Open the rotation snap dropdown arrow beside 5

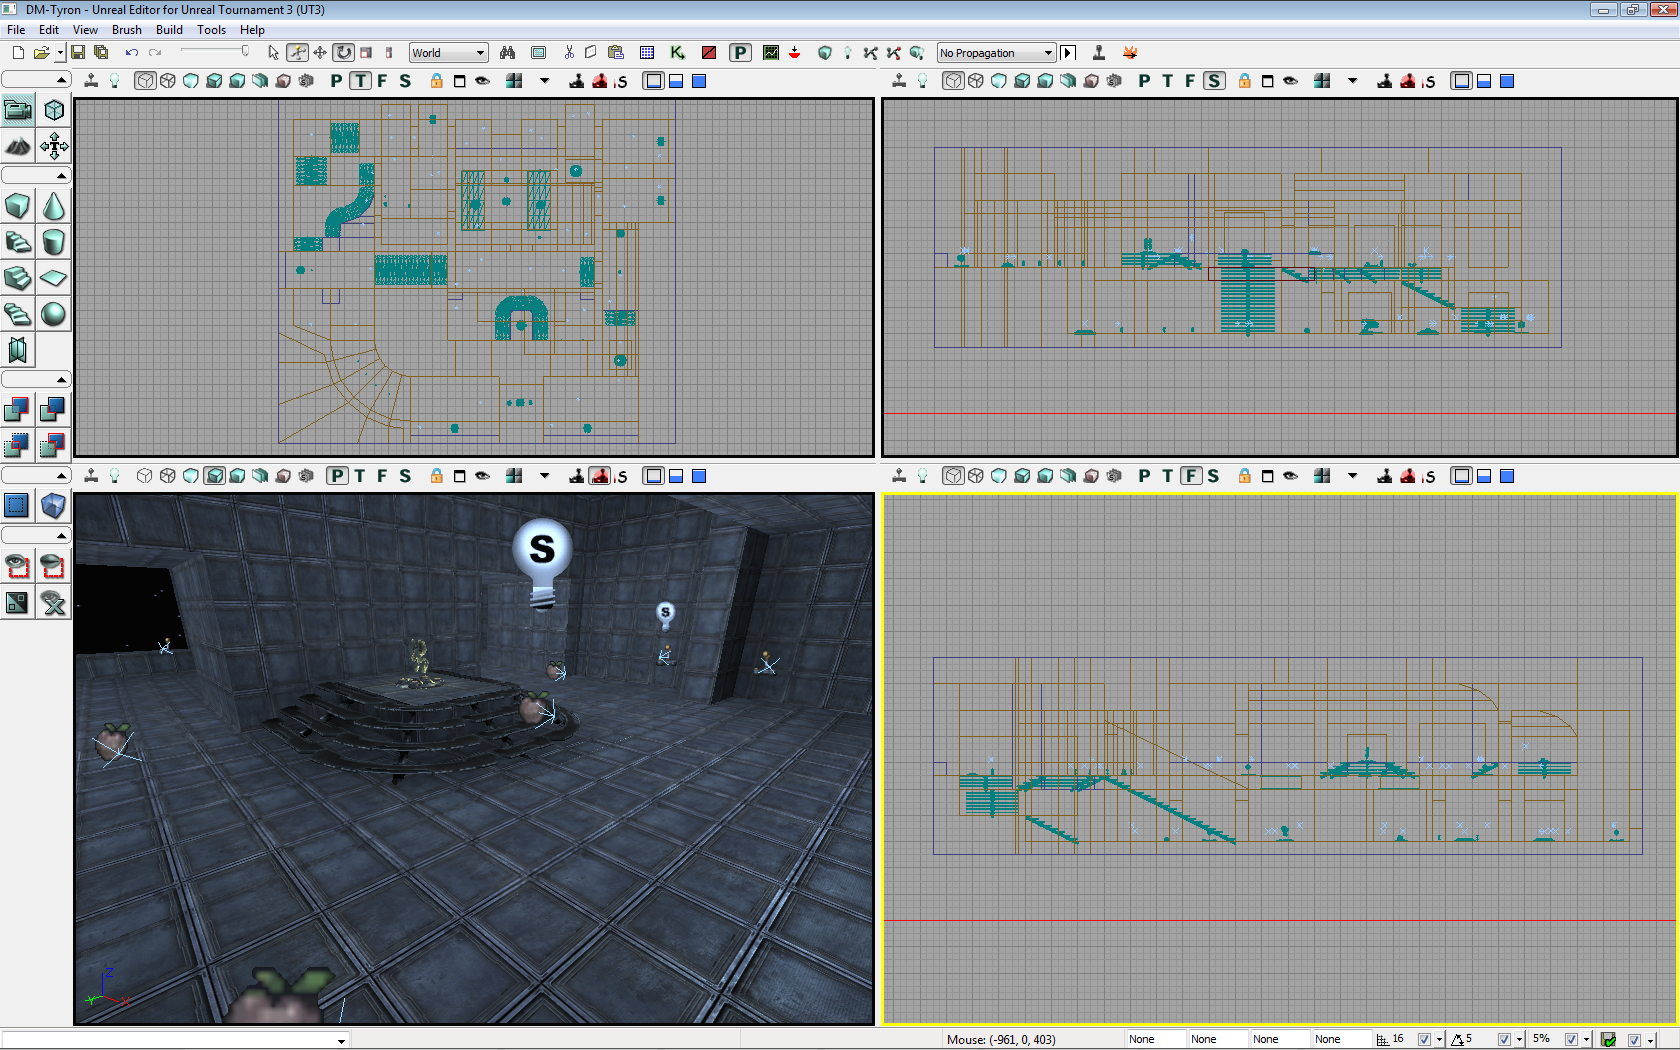(x=1519, y=1040)
